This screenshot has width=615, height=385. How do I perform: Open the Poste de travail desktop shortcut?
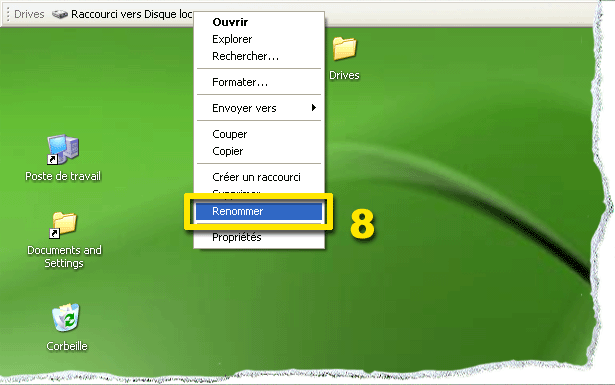click(63, 149)
